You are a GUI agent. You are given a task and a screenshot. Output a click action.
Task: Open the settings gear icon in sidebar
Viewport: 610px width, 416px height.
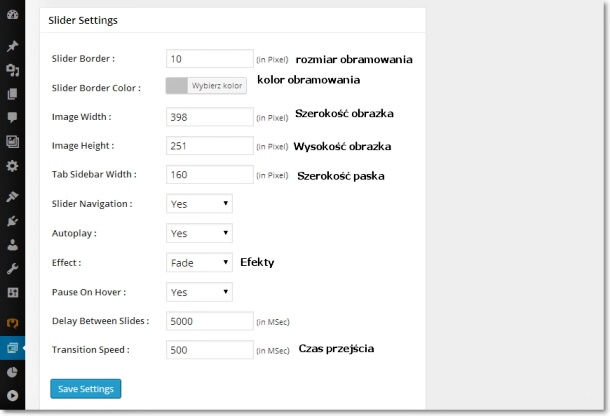(x=12, y=166)
